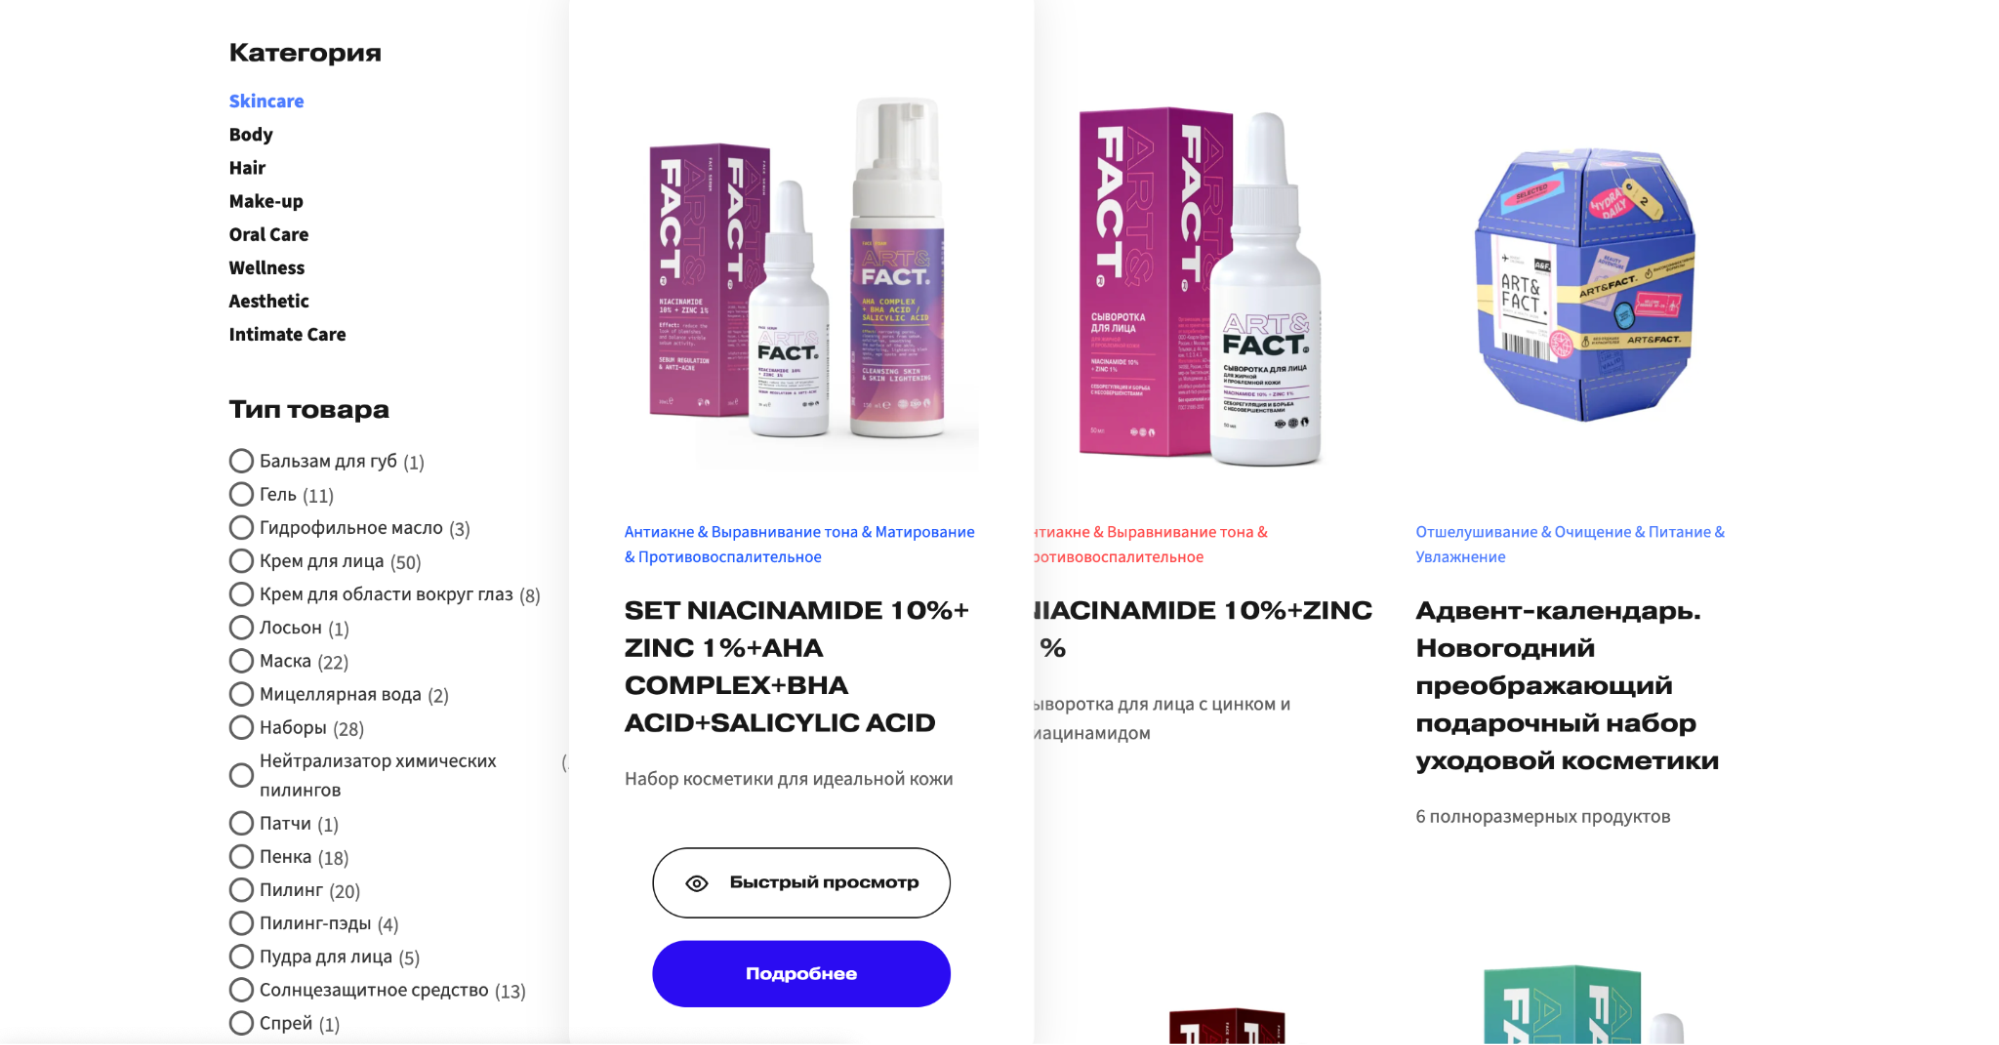Go to Make-up category
The height and width of the screenshot is (1045, 1999).
click(x=266, y=201)
